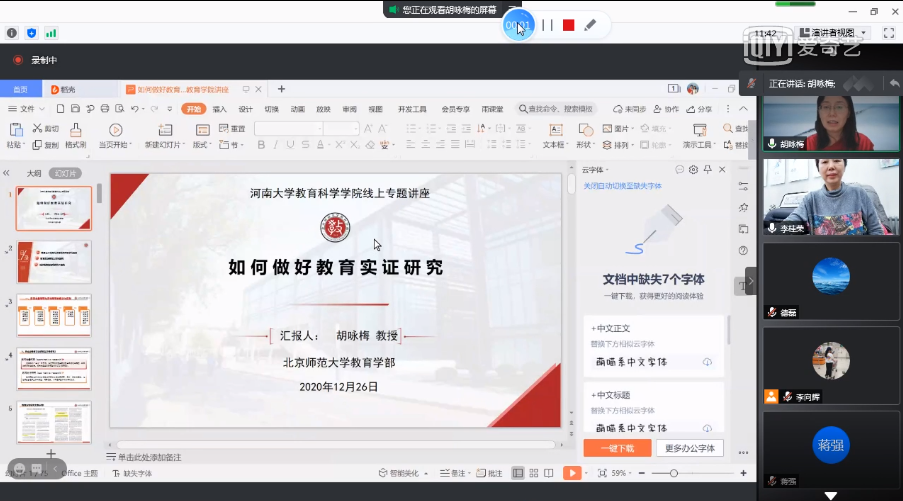Open the 插入 ribbon tab
The width and height of the screenshot is (903, 501).
click(x=219, y=109)
